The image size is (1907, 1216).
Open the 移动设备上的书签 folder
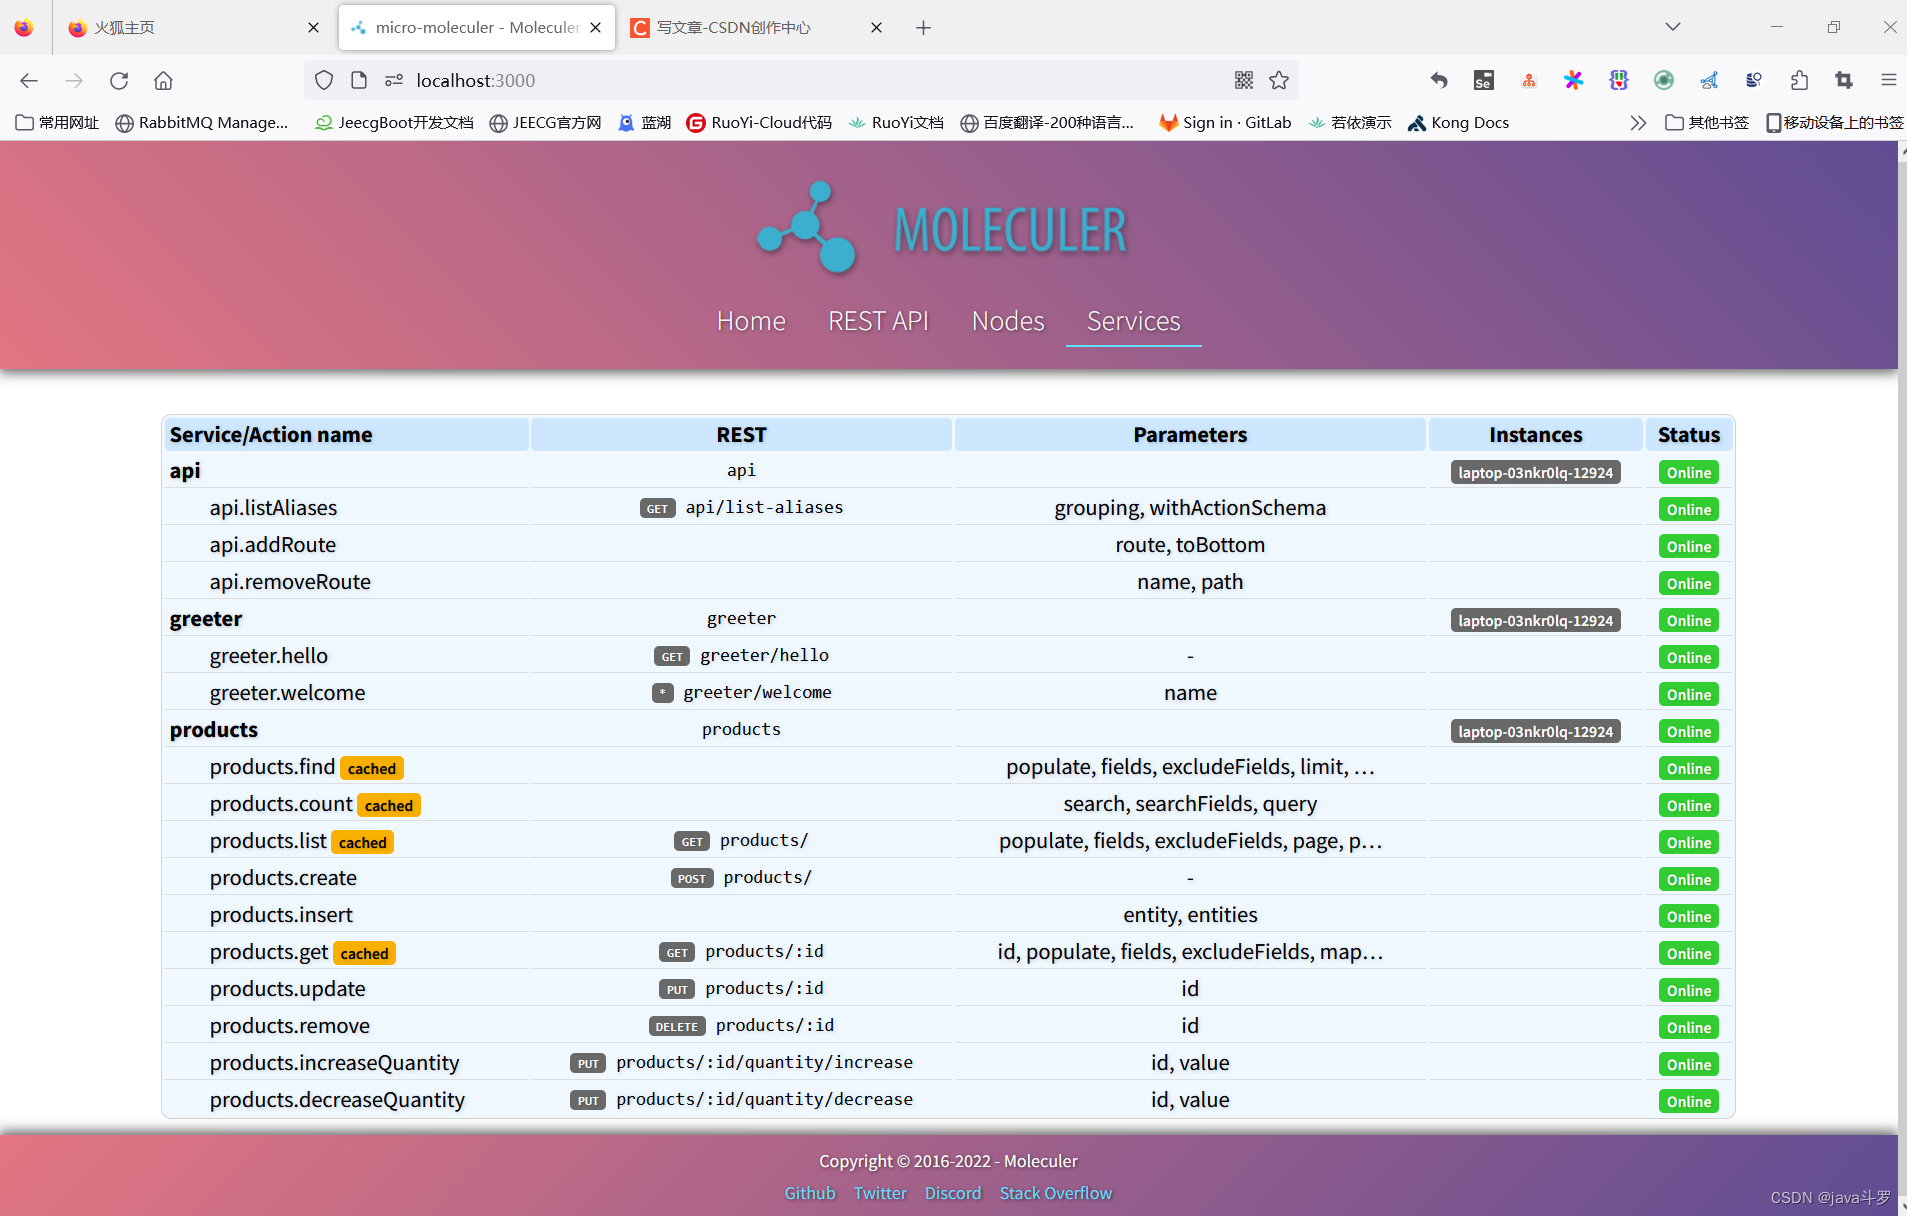tap(1834, 123)
